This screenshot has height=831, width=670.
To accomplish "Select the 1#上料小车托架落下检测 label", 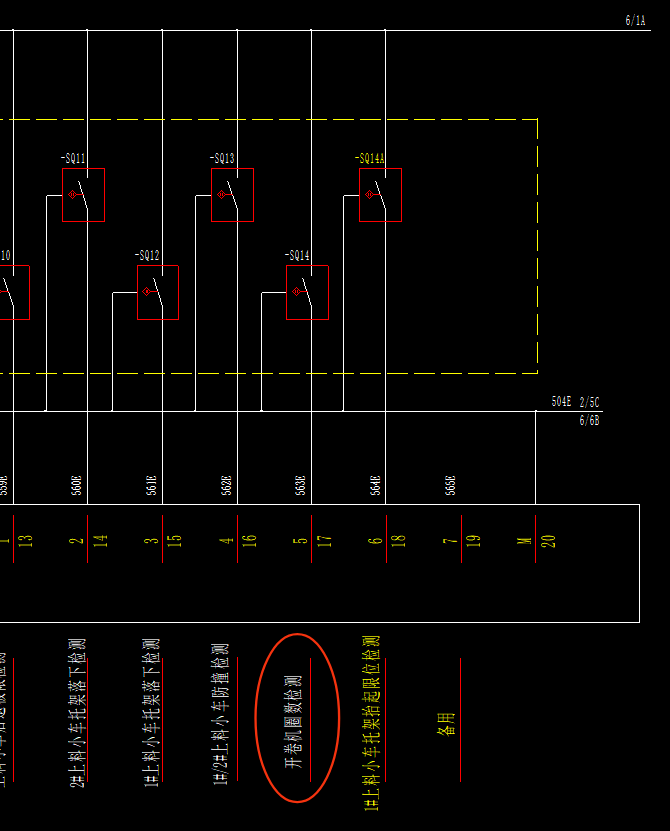I will [x=152, y=713].
